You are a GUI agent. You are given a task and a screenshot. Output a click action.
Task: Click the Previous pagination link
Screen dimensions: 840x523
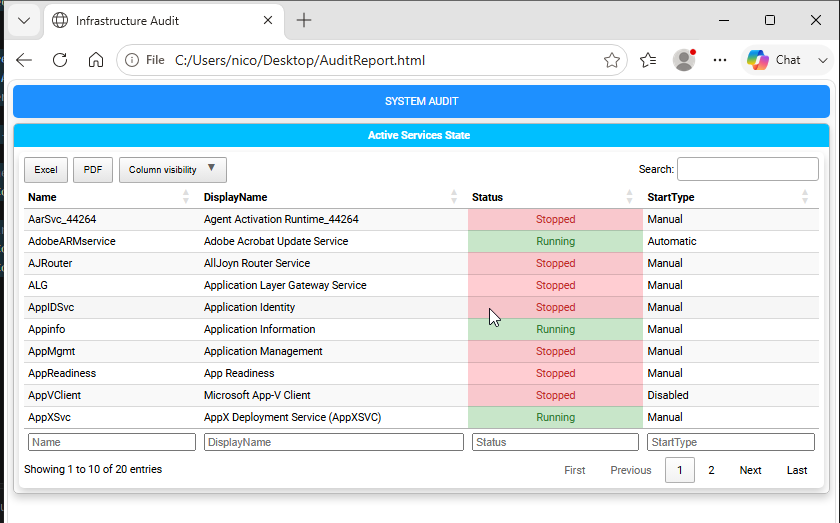(x=631, y=470)
